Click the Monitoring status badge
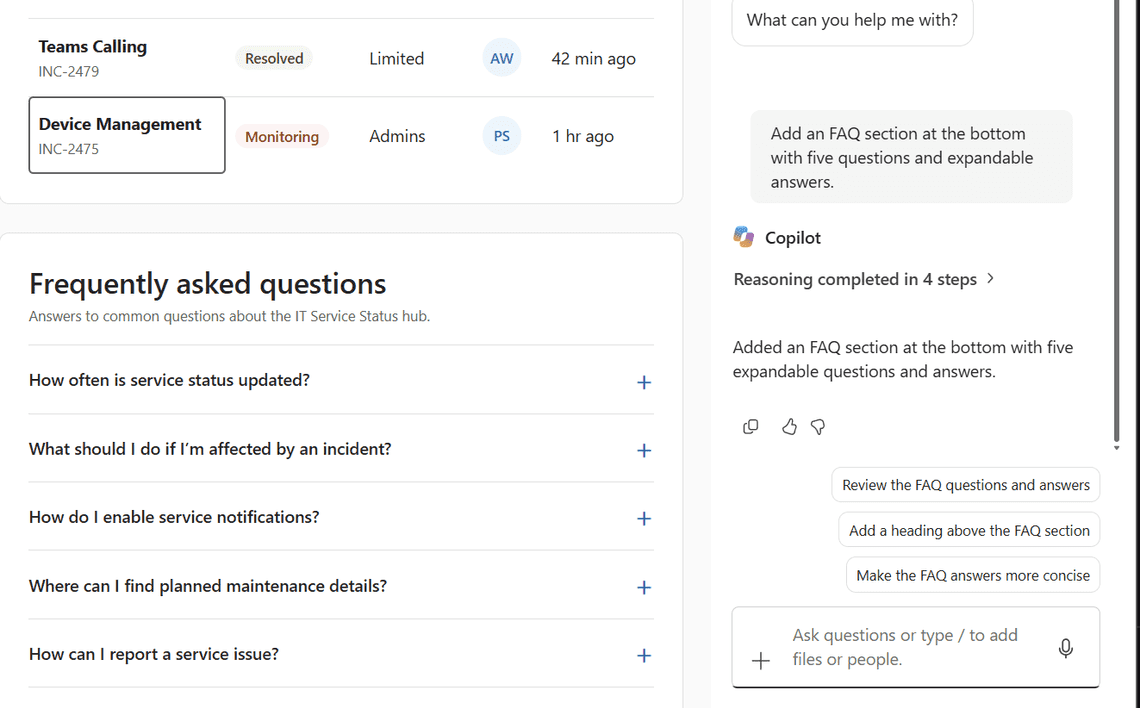Image resolution: width=1140 pixels, height=708 pixels. 282,136
